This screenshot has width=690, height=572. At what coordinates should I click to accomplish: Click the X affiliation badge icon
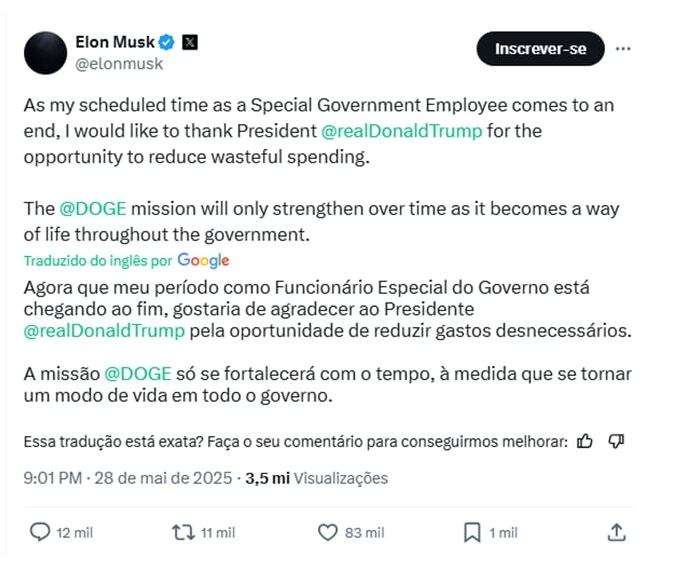(x=190, y=42)
